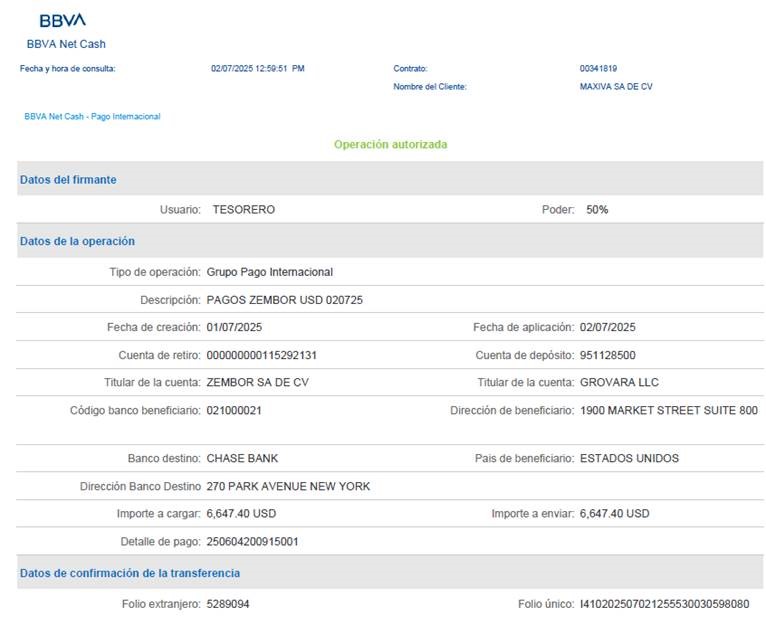Screen dimensions: 766x635
Task: Select description PAGOS ZEMBOR USD 020725
Action: click(285, 300)
